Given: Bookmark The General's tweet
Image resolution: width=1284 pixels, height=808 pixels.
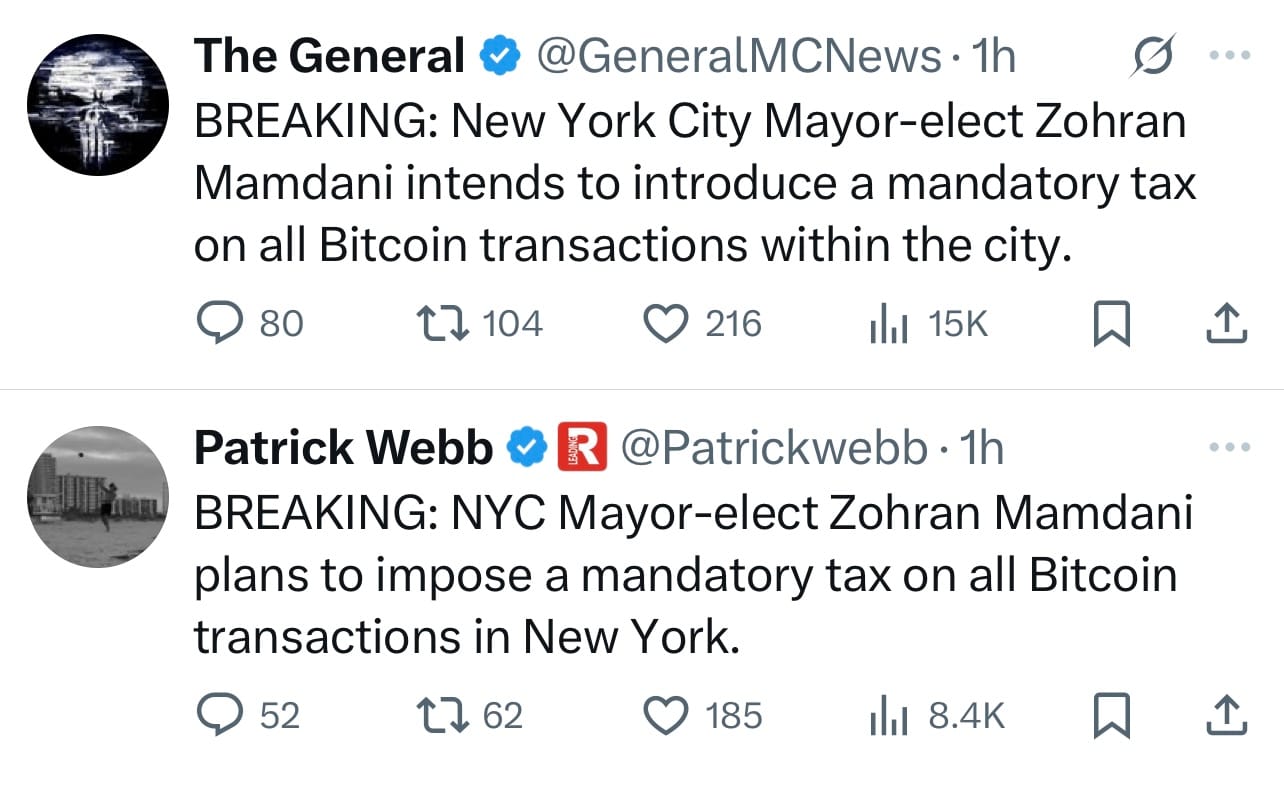Looking at the screenshot, I should pyautogui.click(x=1112, y=325).
